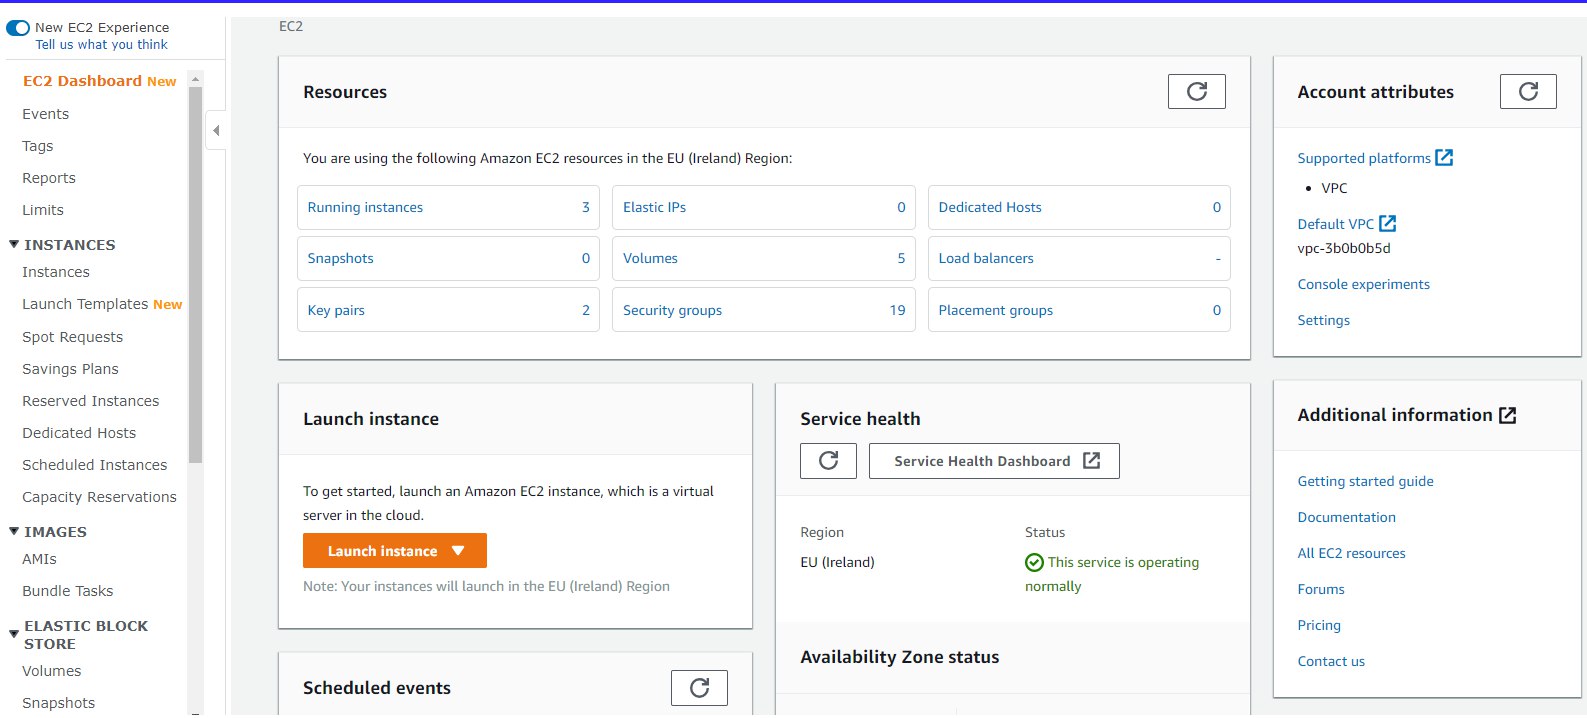Open Documentation link
Image resolution: width=1587 pixels, height=718 pixels.
tap(1347, 518)
